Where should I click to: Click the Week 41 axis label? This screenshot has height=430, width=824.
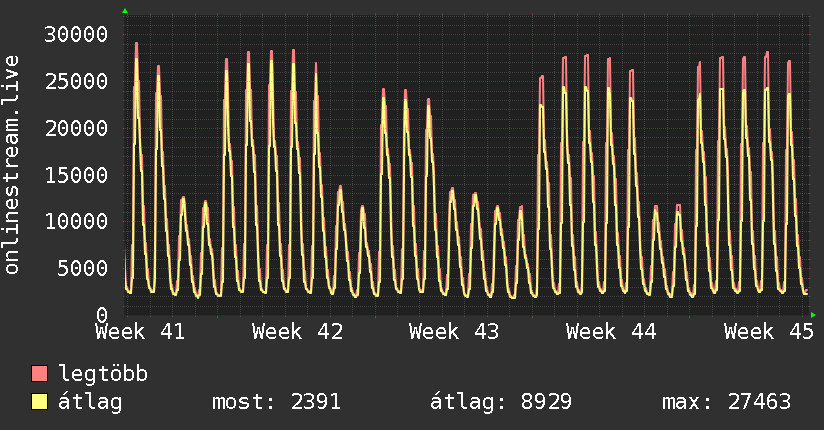click(x=140, y=332)
